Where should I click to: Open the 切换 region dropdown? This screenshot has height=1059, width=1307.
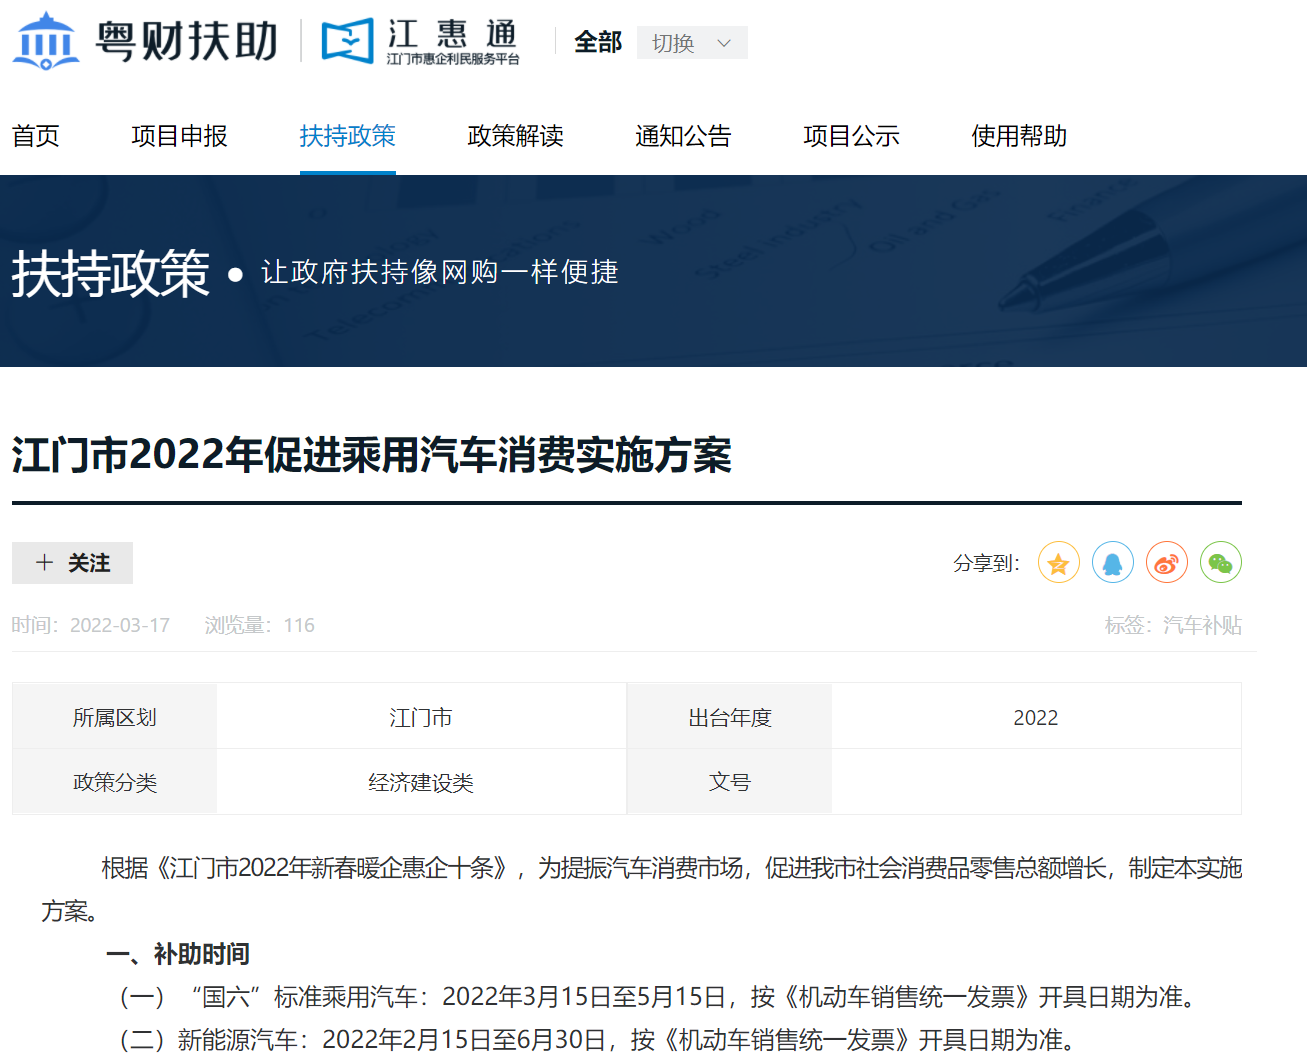[691, 43]
